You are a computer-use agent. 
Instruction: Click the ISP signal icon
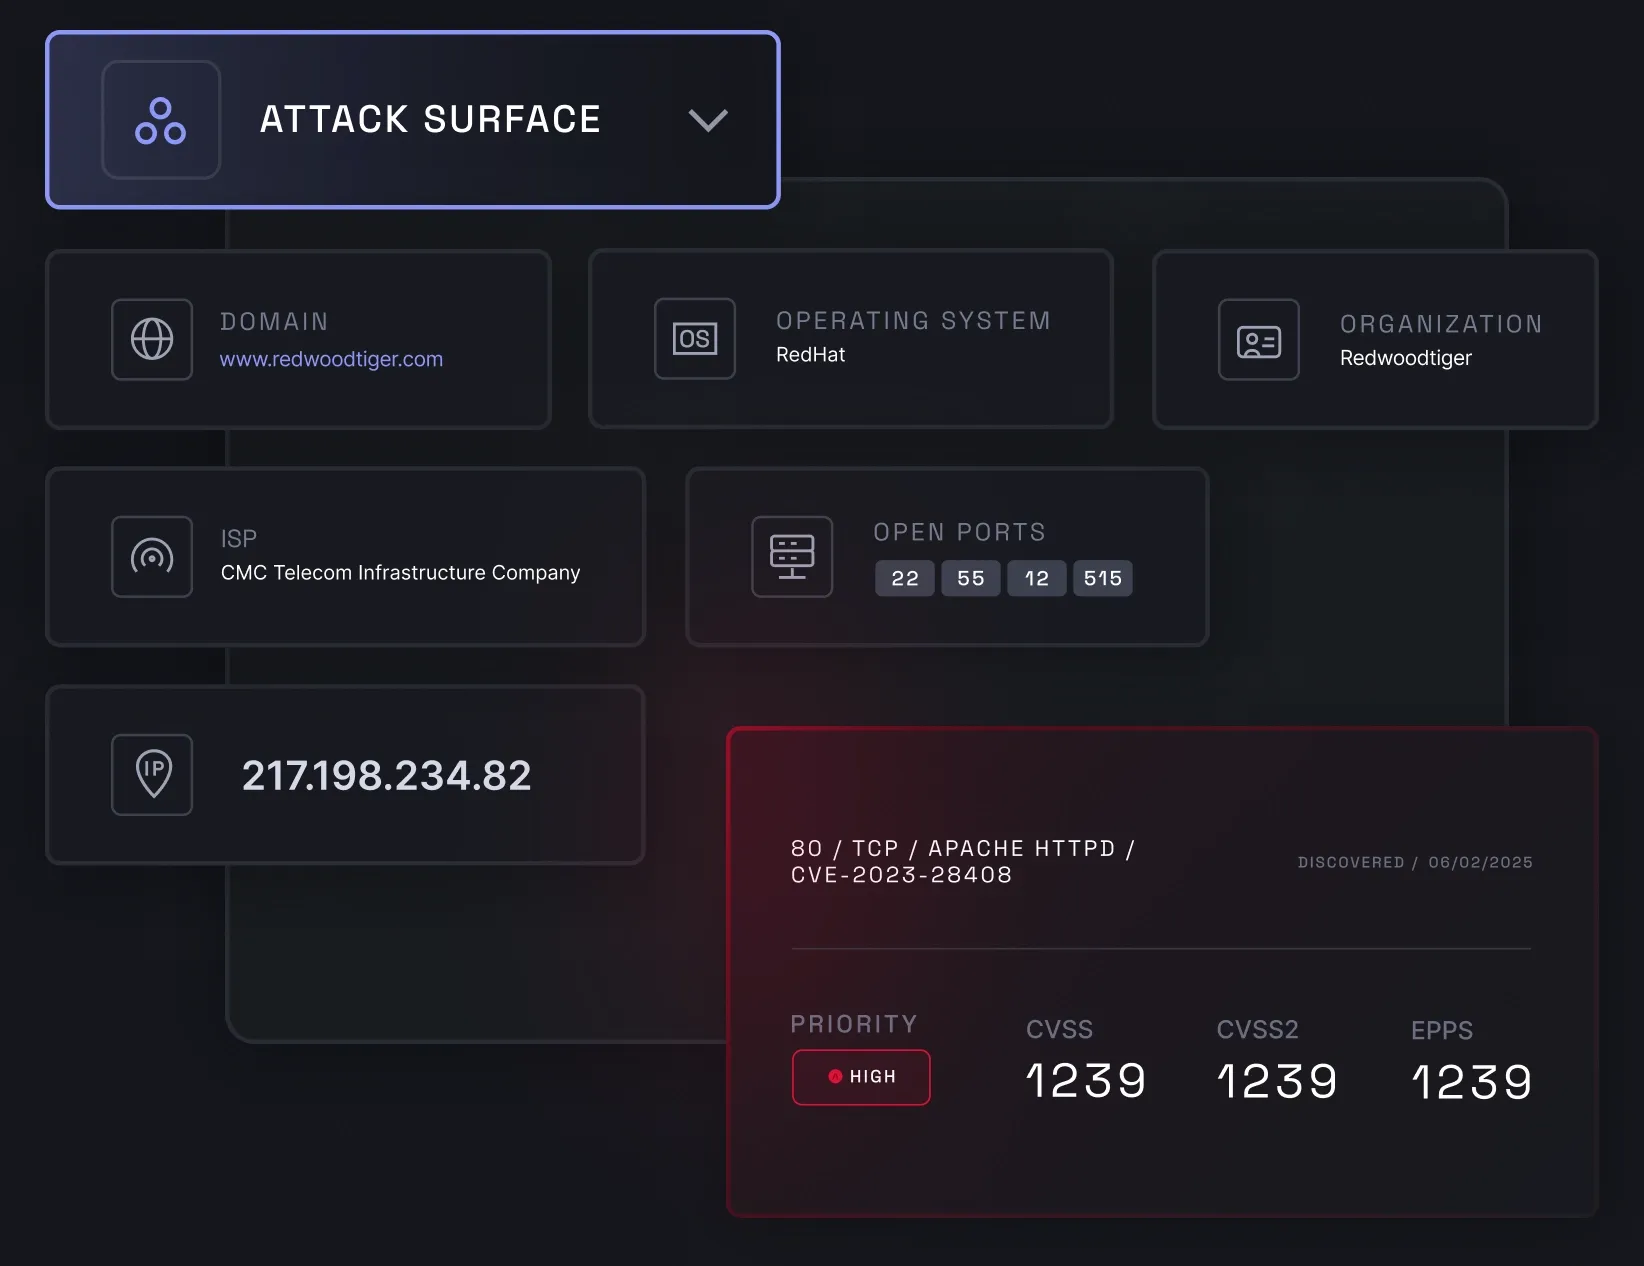click(152, 557)
